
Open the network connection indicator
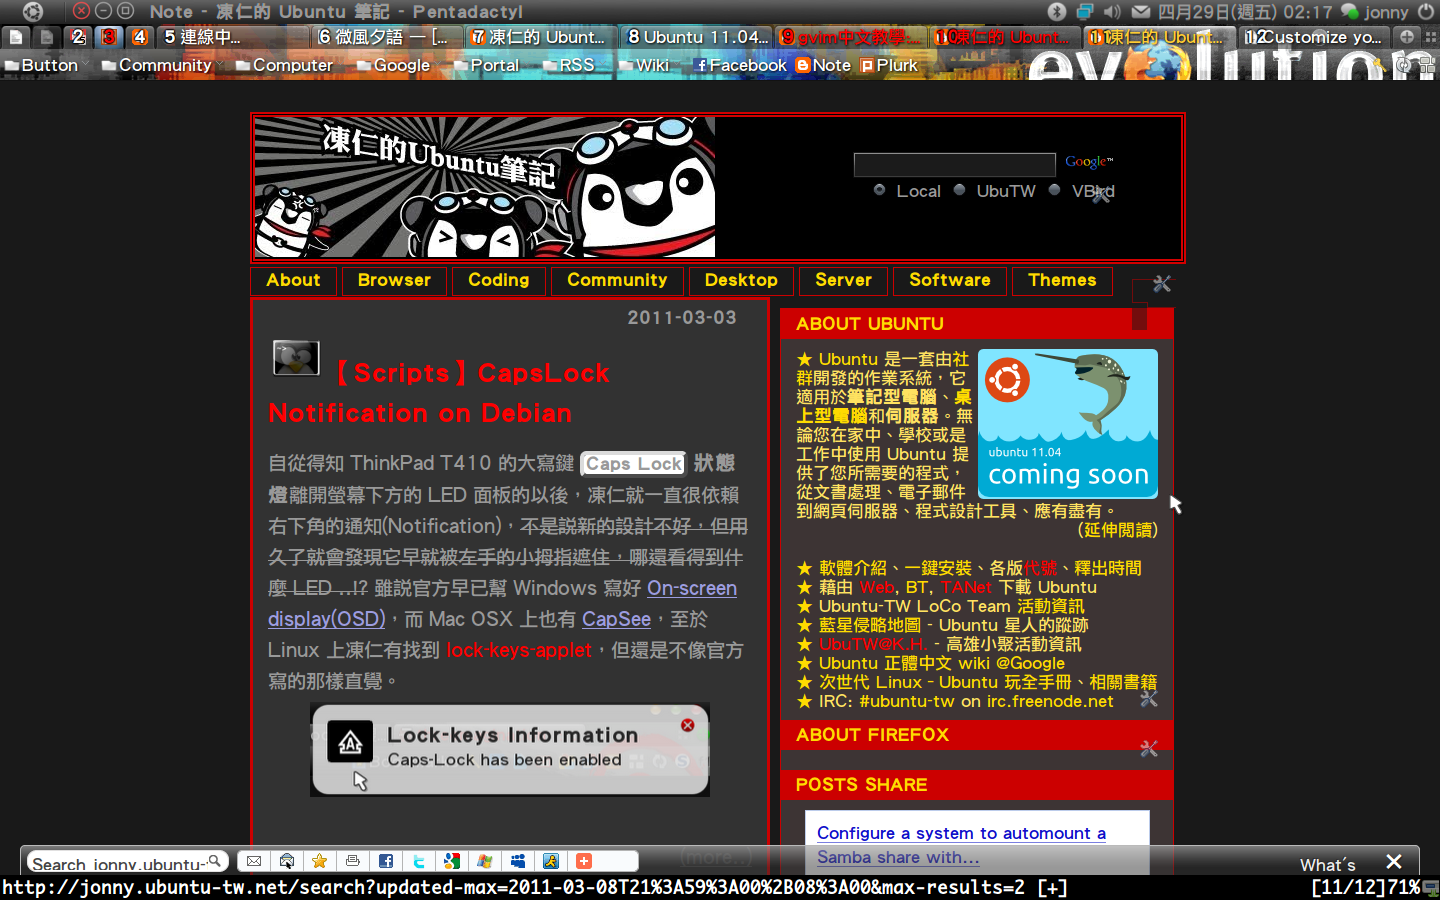[x=1085, y=11]
